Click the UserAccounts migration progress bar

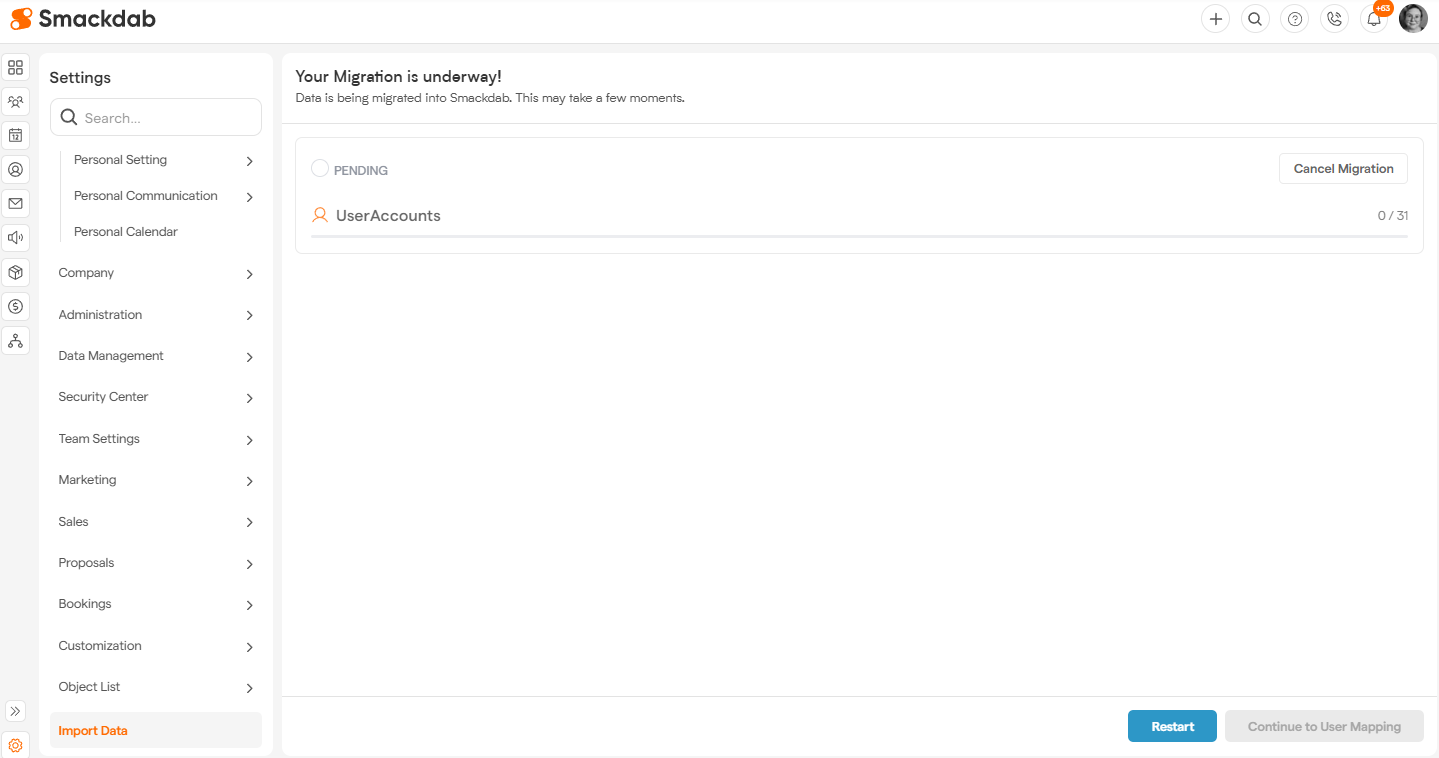point(858,236)
